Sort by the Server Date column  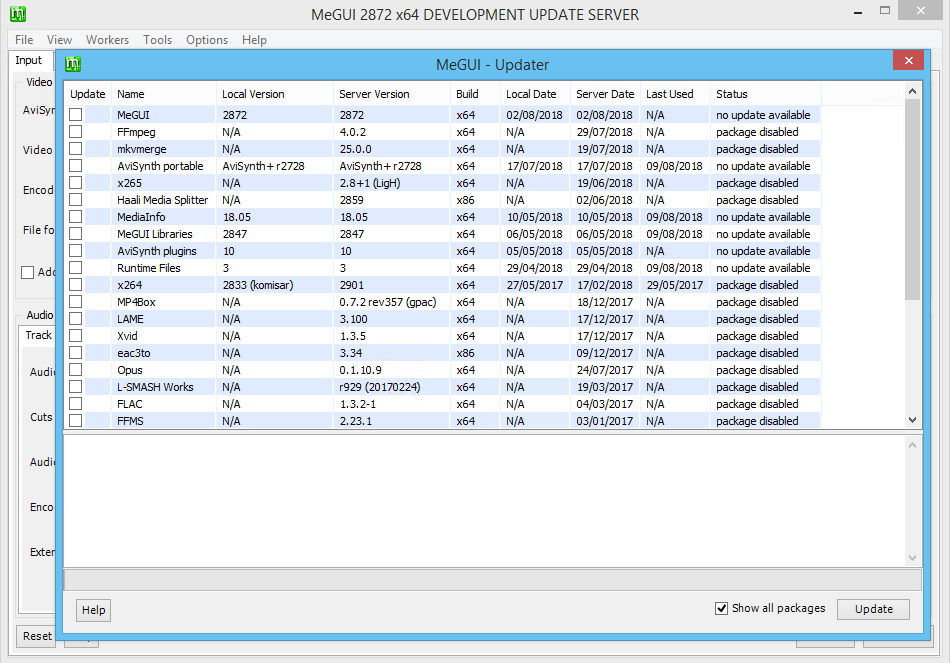click(605, 94)
